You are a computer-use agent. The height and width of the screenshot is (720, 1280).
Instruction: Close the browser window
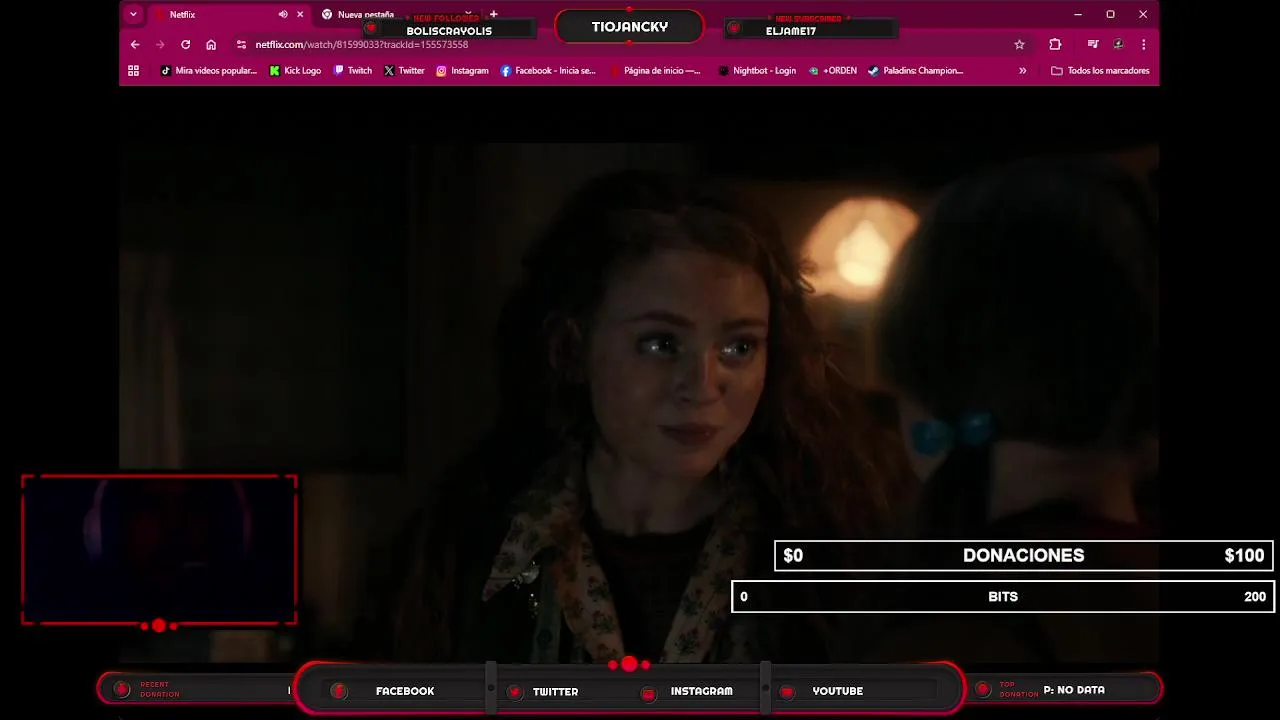click(x=1143, y=14)
